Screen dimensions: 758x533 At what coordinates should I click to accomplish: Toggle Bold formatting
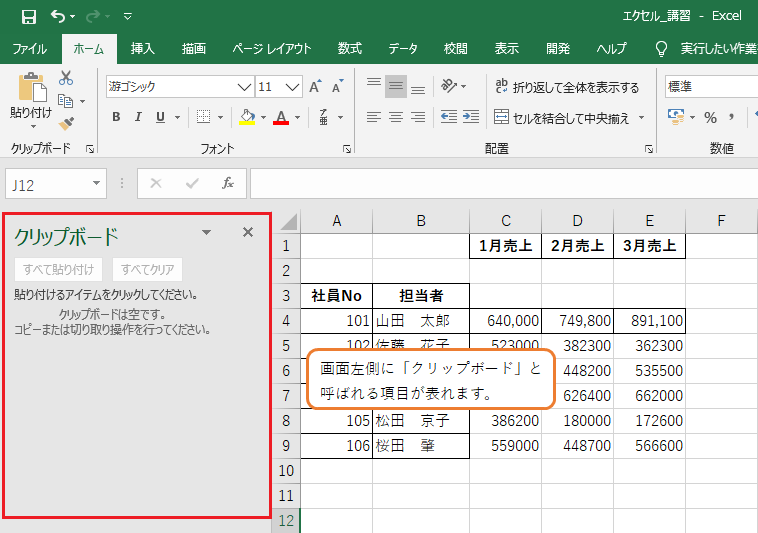click(x=116, y=117)
